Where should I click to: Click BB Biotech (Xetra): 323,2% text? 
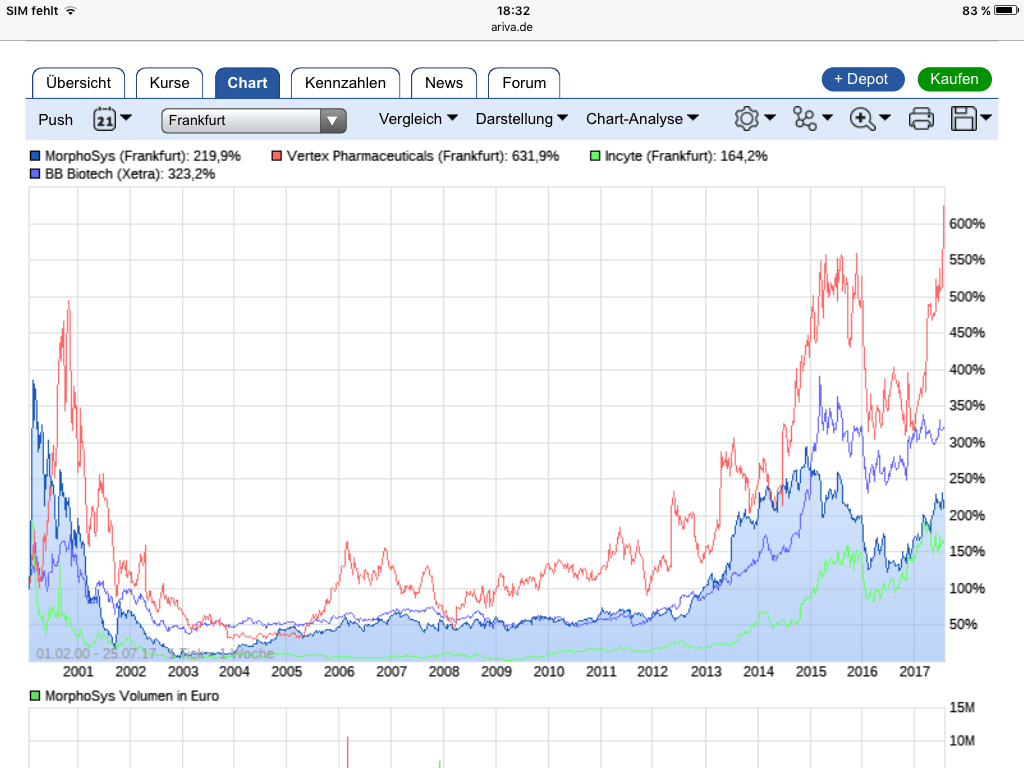(129, 174)
